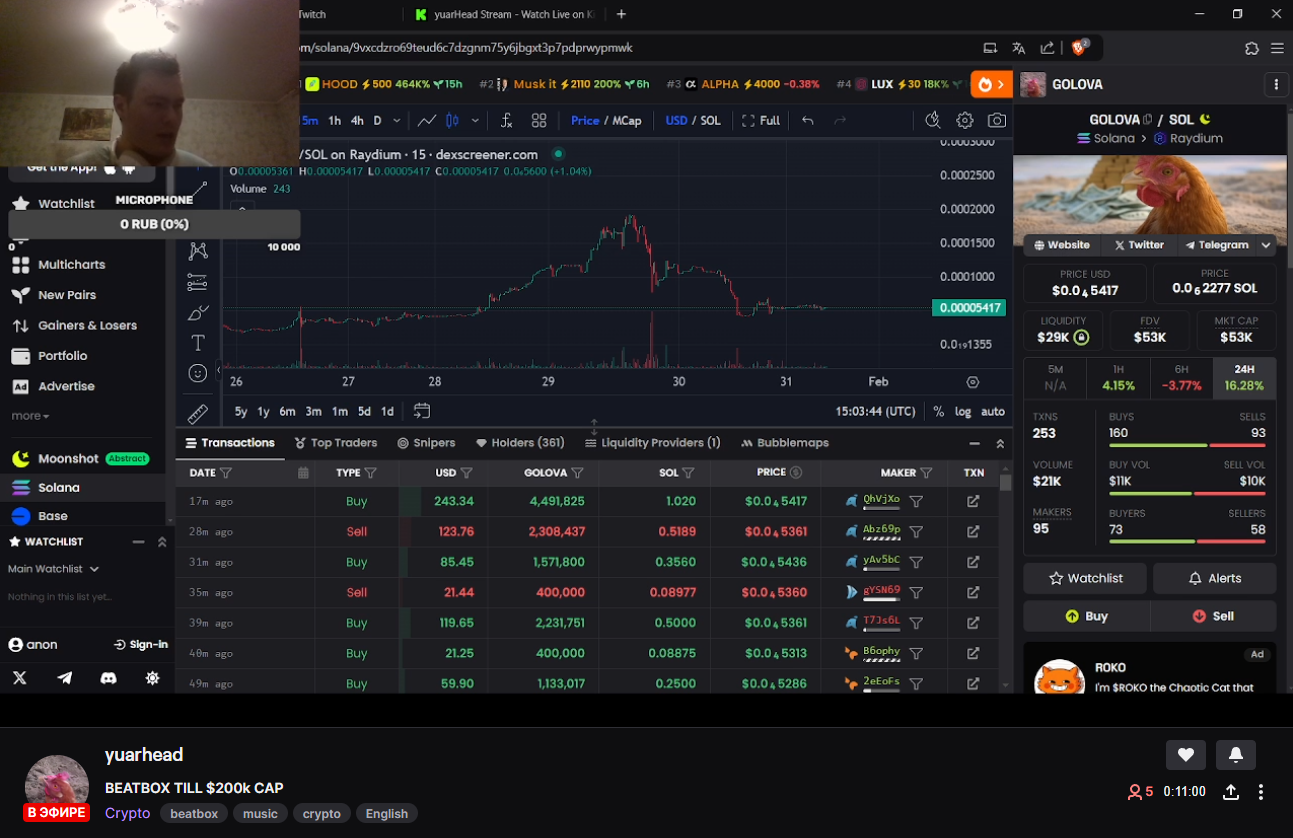Filter transactions by USD amount

(467, 473)
